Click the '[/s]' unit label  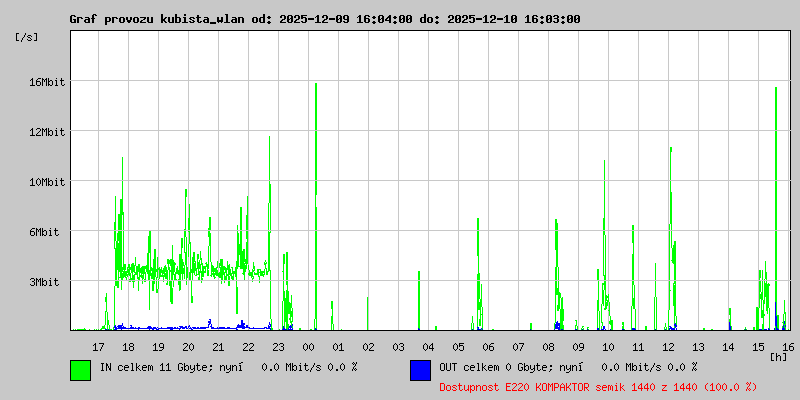pyautogui.click(x=27, y=37)
